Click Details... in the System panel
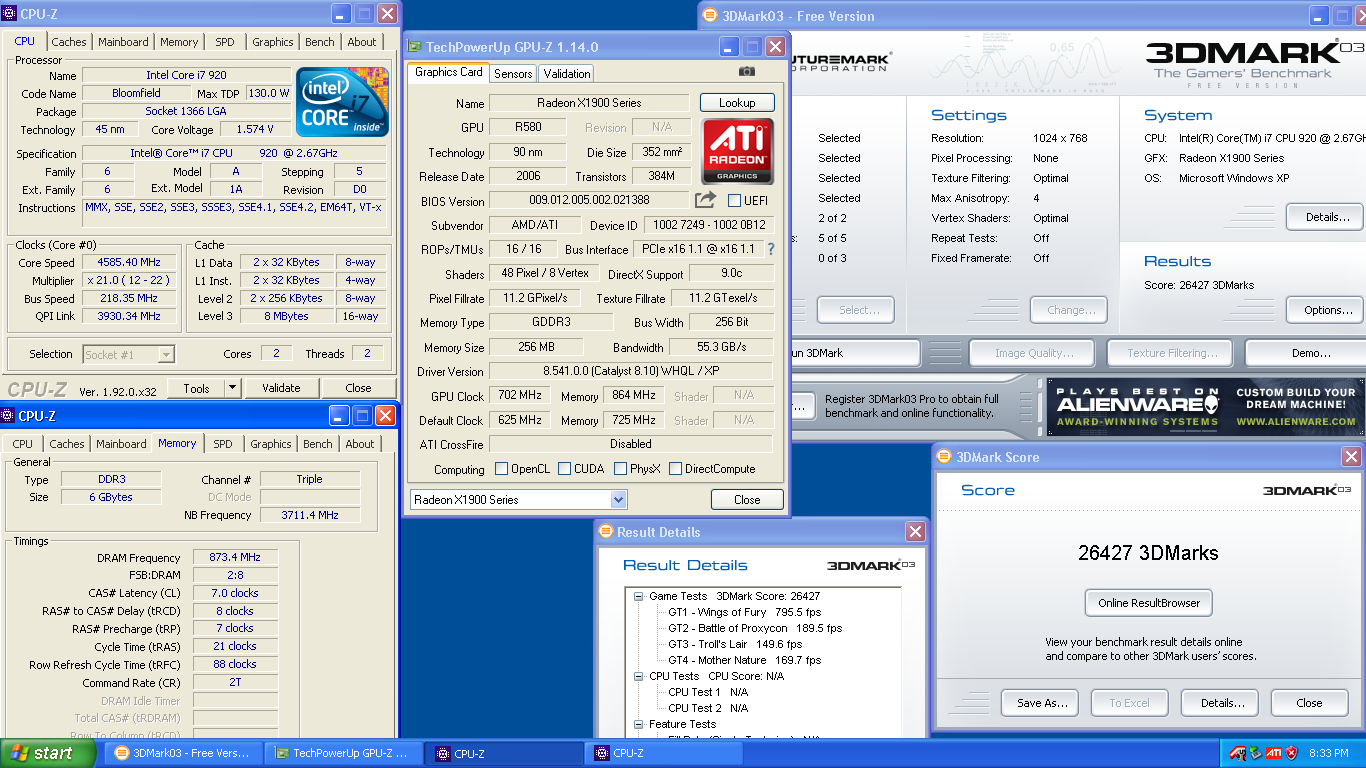 (1327, 216)
